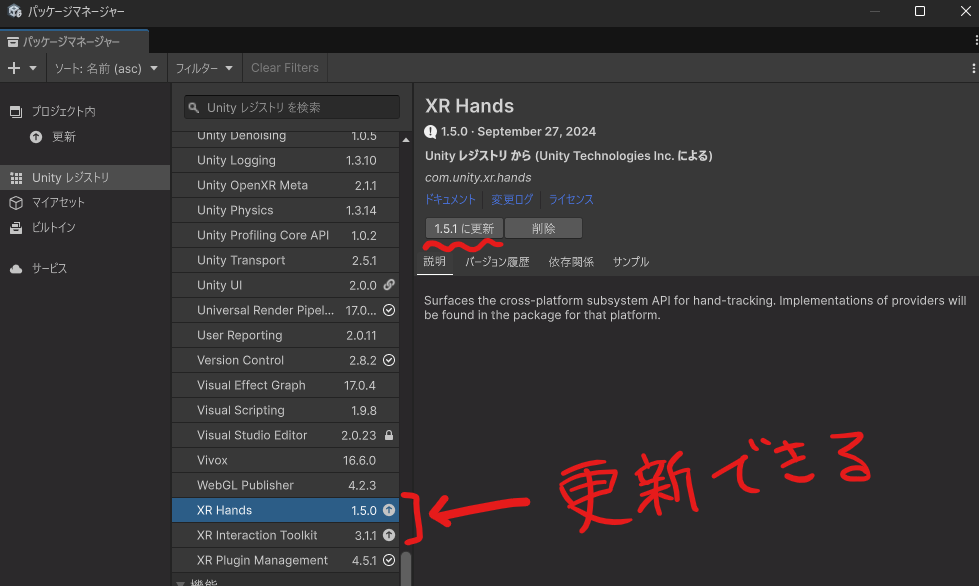979x586 pixels.
Task: Select the Universal Render Pipeline package
Action: pyautogui.click(x=285, y=310)
